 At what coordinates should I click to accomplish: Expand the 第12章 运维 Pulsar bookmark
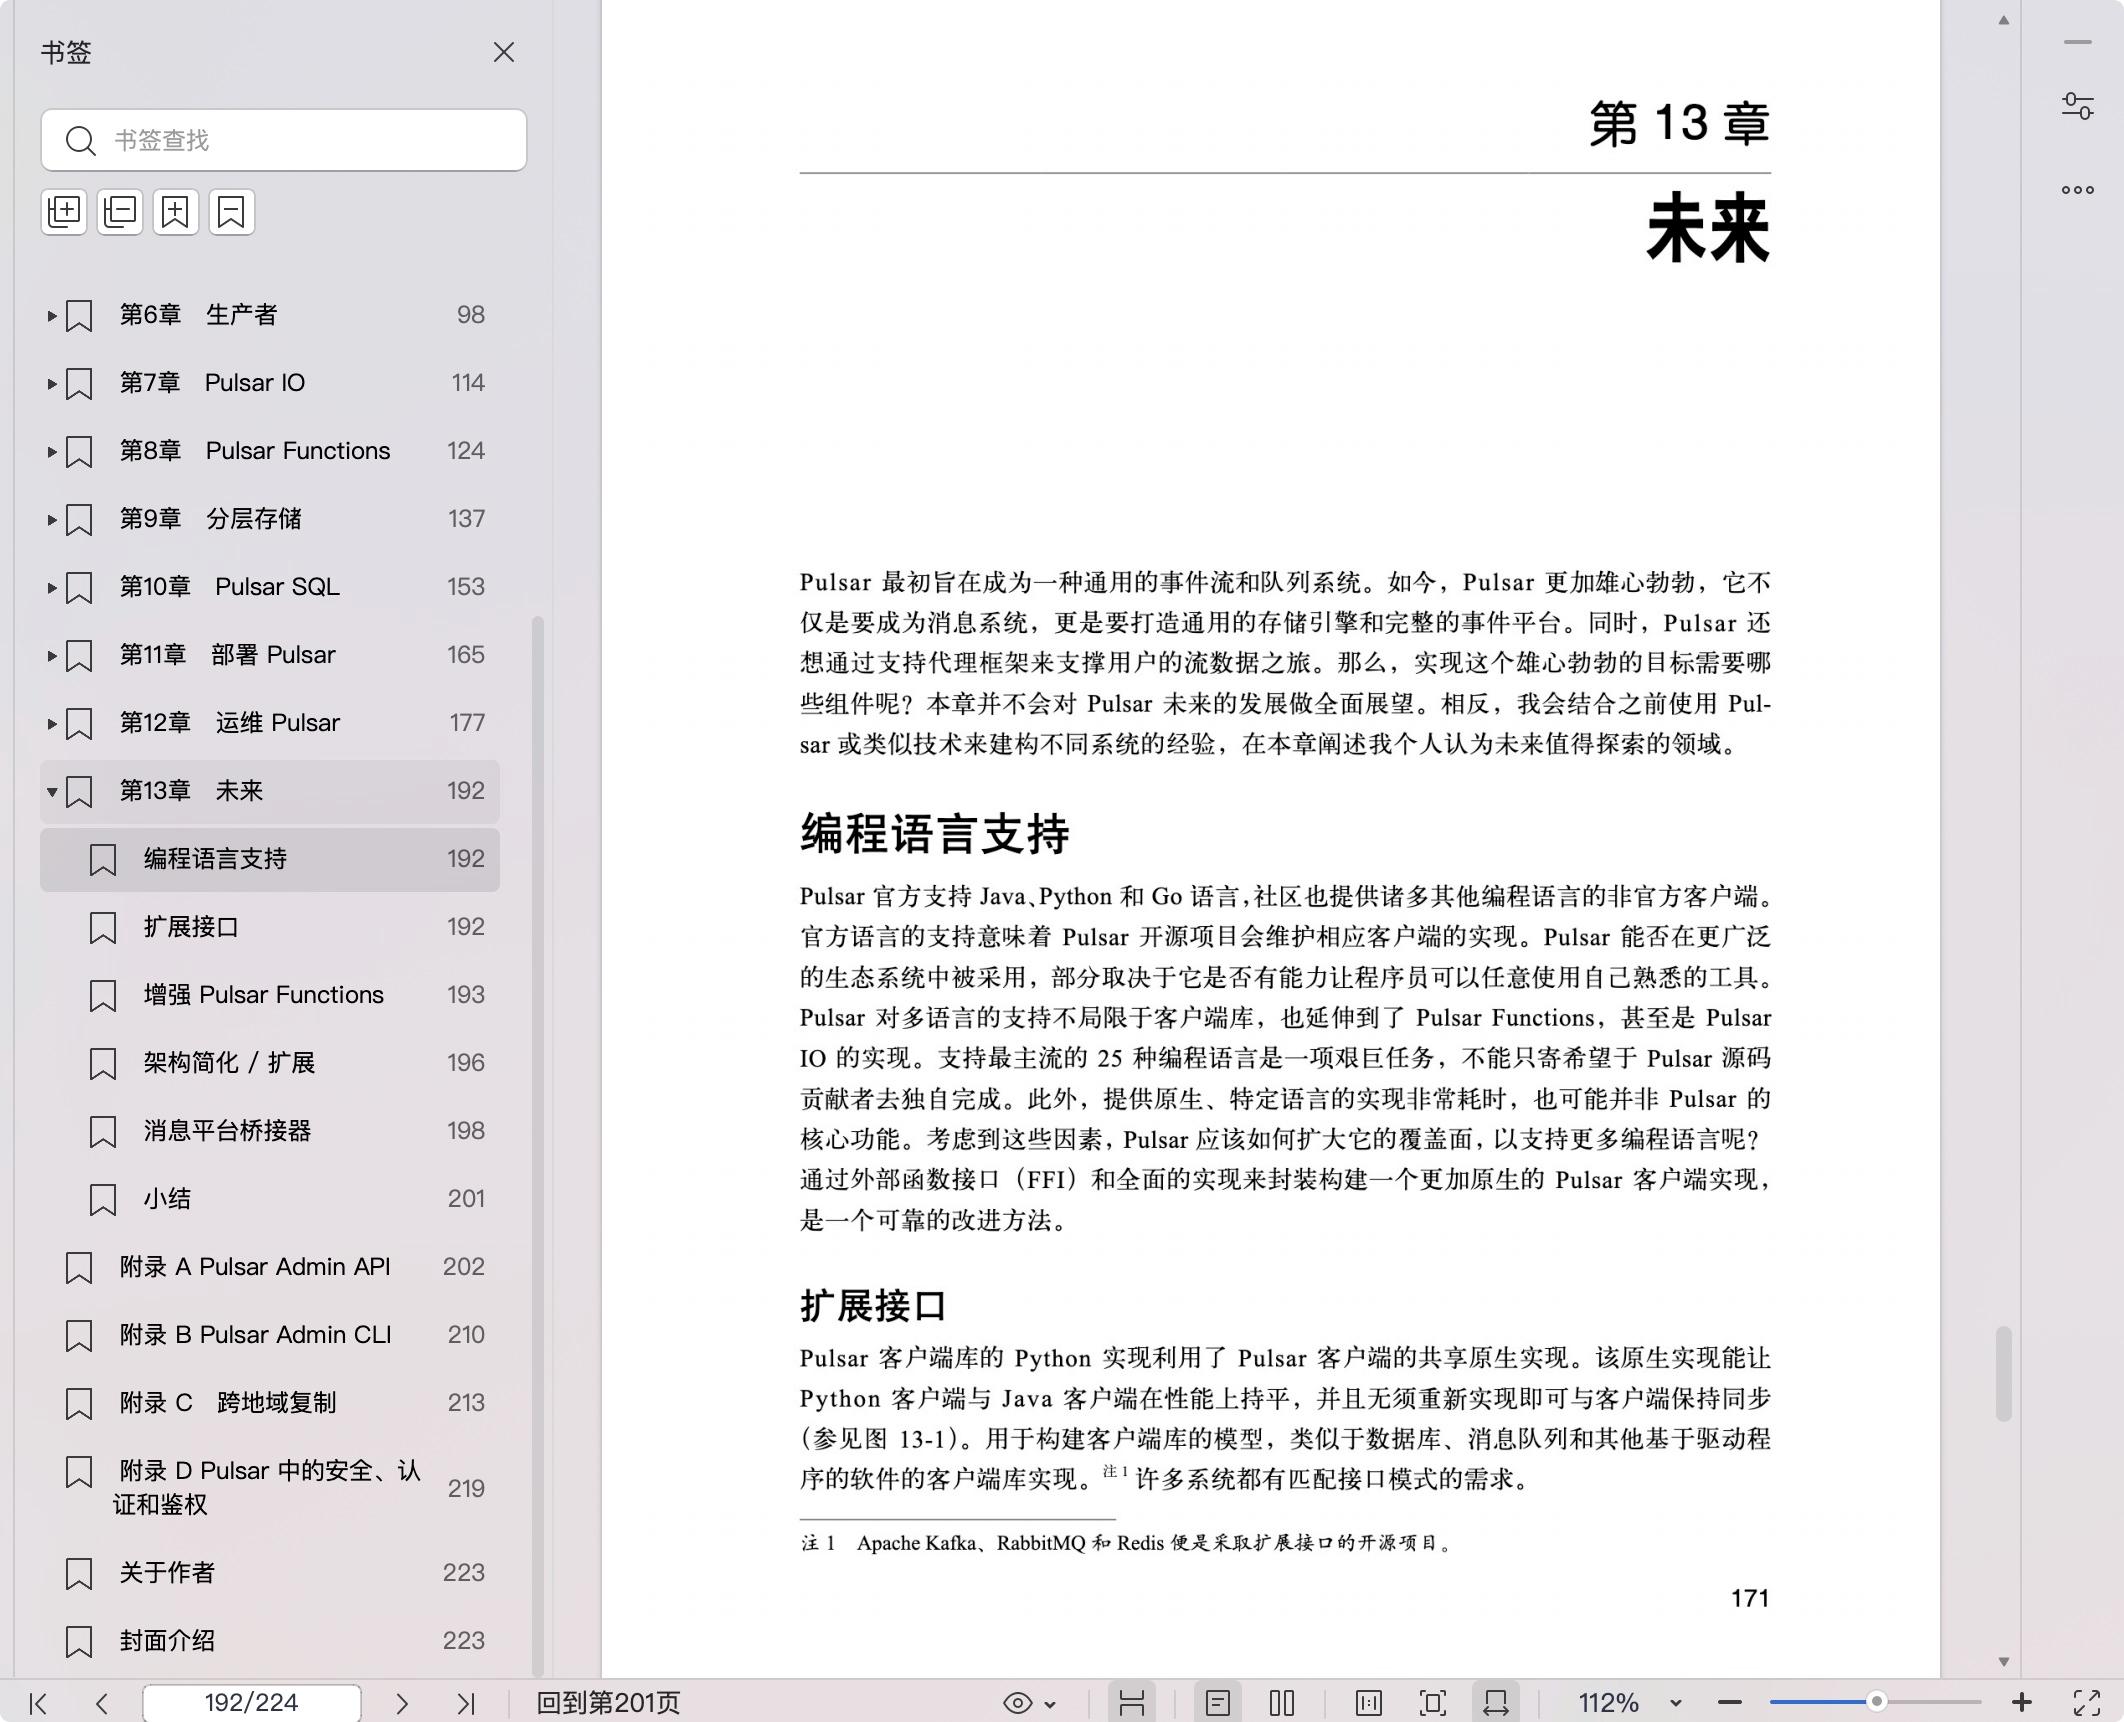(x=51, y=723)
